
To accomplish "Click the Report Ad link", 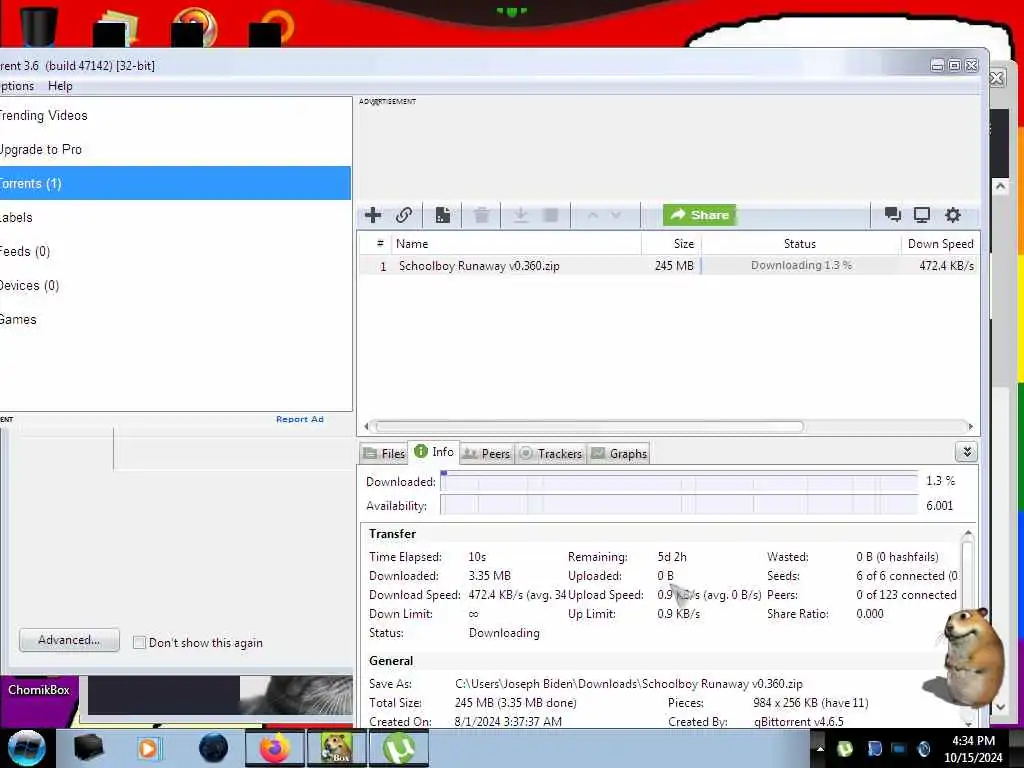I will (x=300, y=419).
